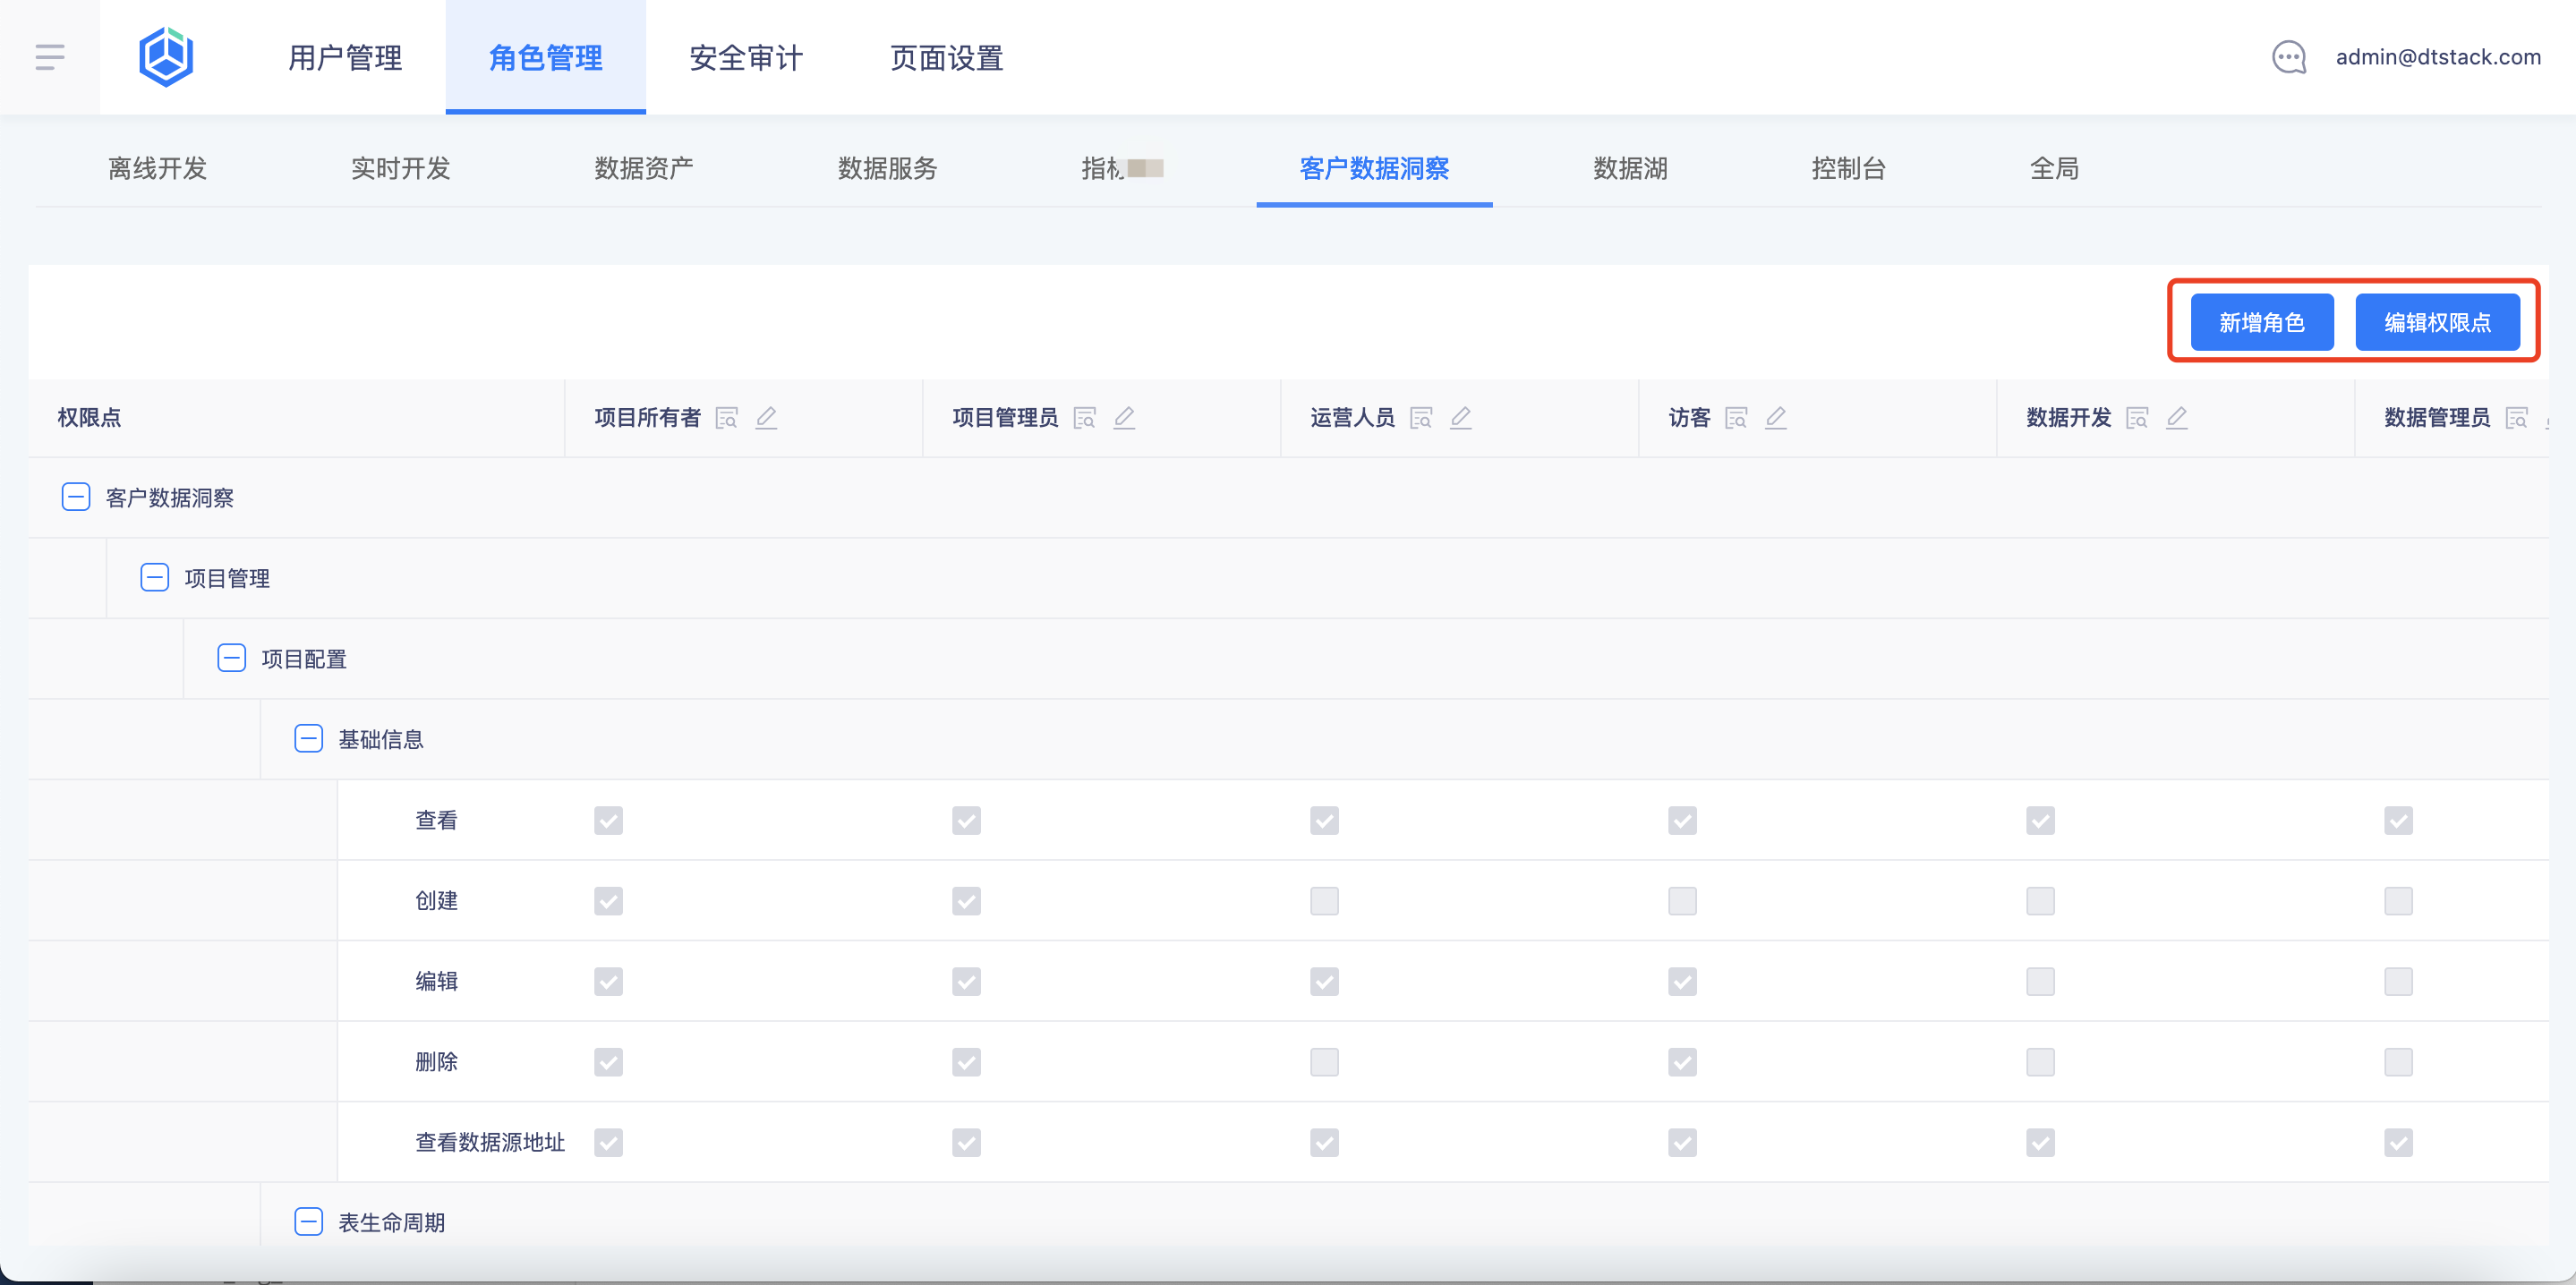The height and width of the screenshot is (1285, 2576).
Task: Toggle 查看数据源地址 checkbox for 项目所有者
Action: click(x=608, y=1143)
